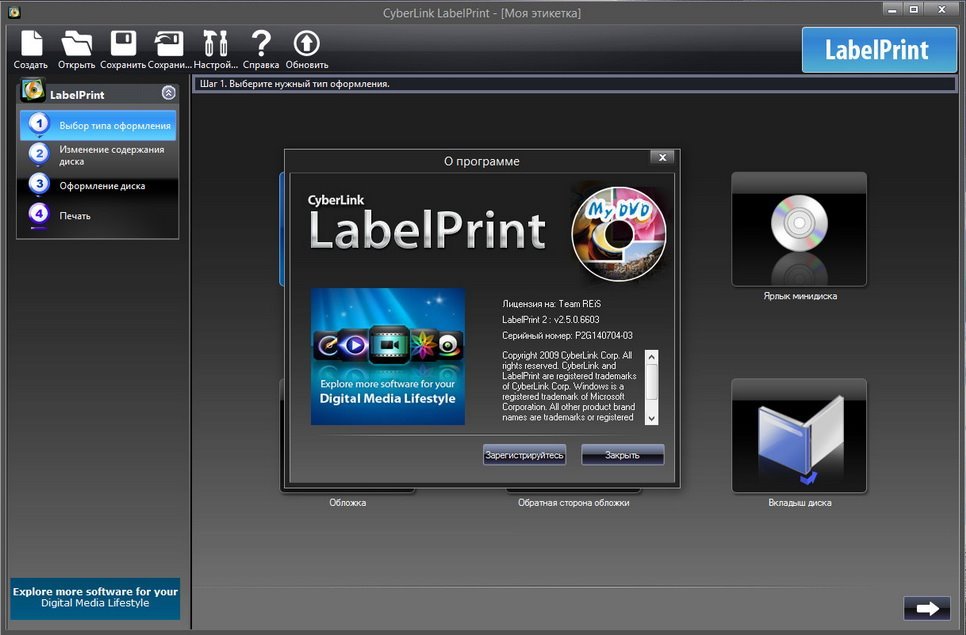The image size is (966, 635).
Task: Click the Explore more software sidebar banner
Action: click(x=95, y=598)
